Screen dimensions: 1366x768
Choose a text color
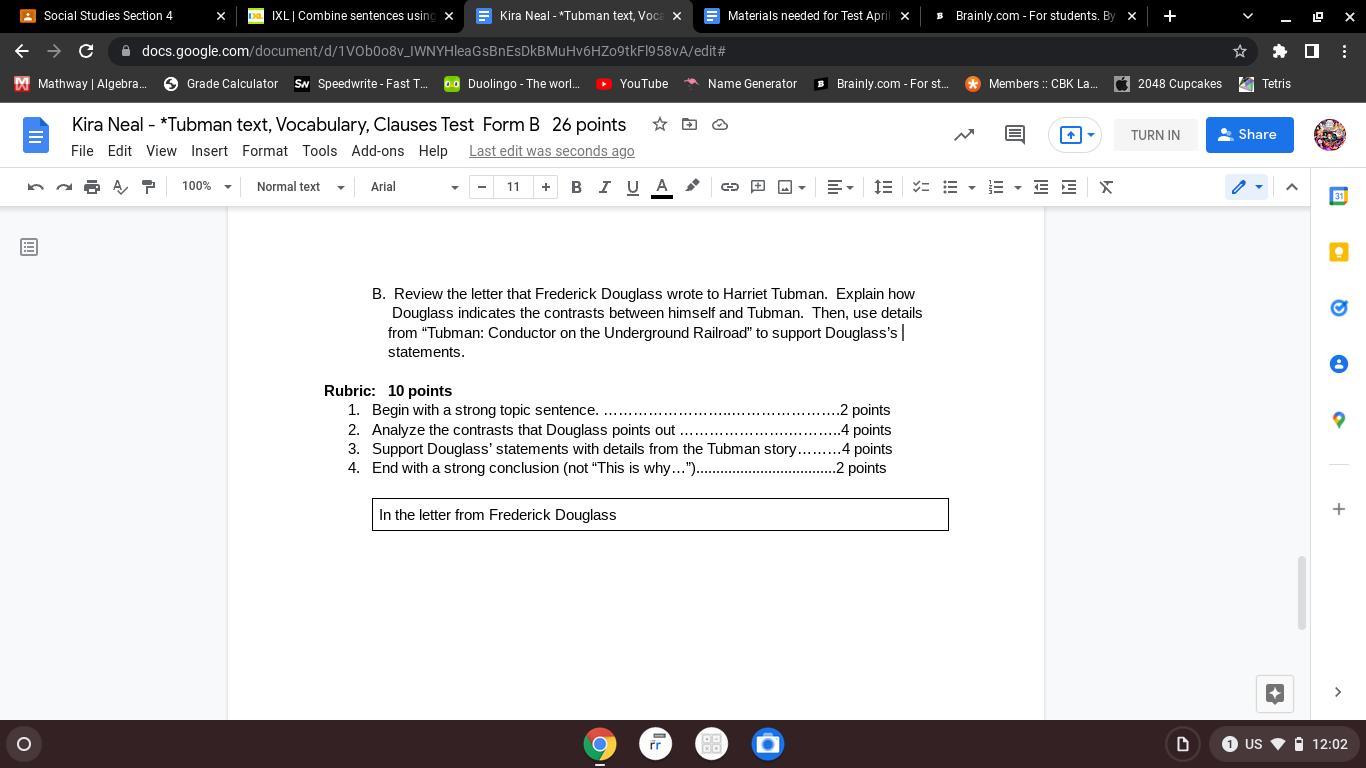pyautogui.click(x=662, y=187)
